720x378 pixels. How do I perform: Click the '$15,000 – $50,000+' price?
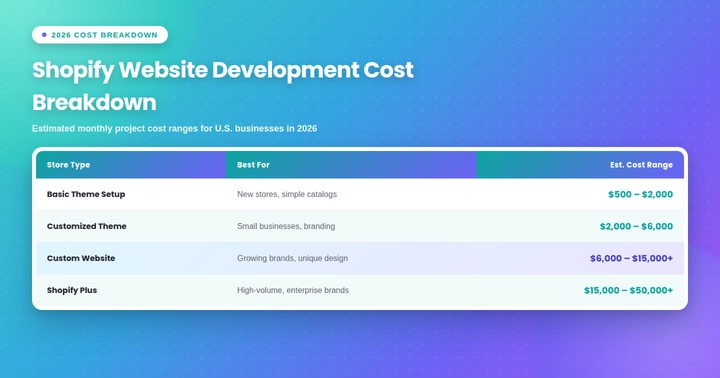[x=629, y=290]
